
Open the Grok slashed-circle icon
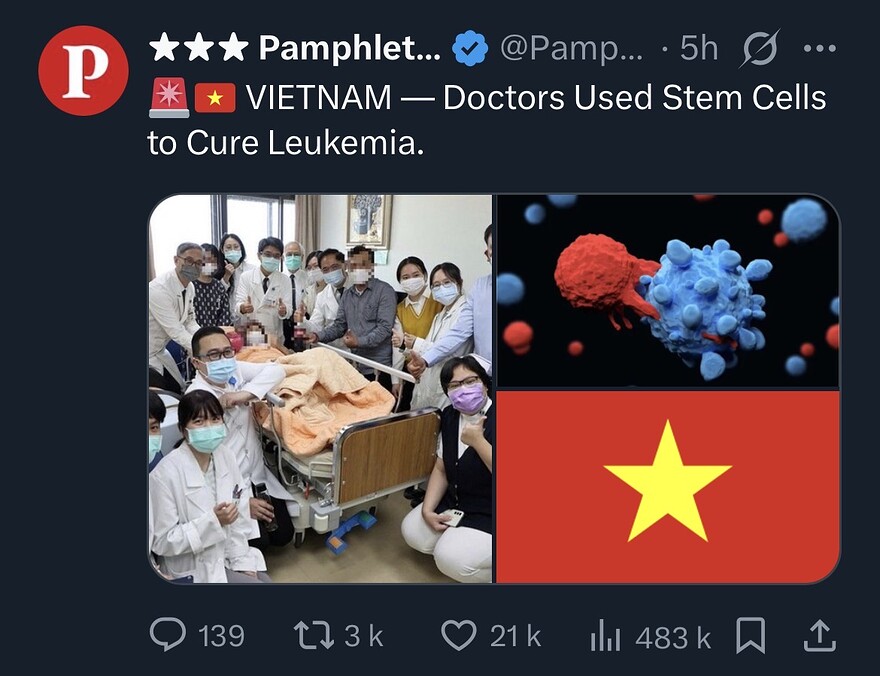point(760,48)
